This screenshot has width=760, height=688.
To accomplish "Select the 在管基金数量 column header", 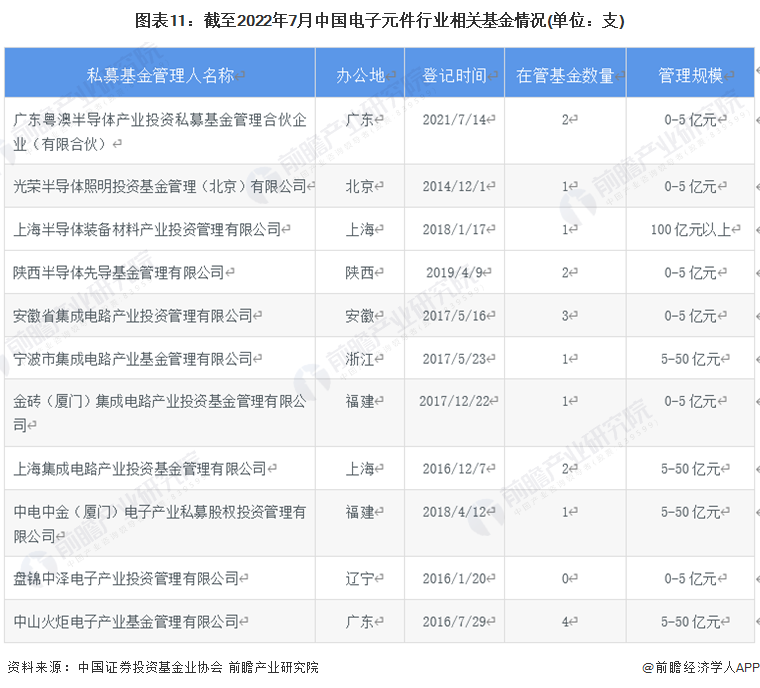I will (565, 73).
